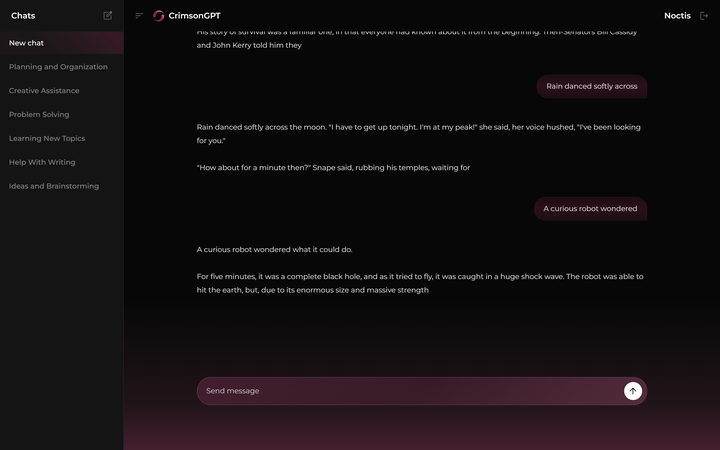The height and width of the screenshot is (450, 720).
Task: Click the new chat compose icon
Action: (x=108, y=16)
